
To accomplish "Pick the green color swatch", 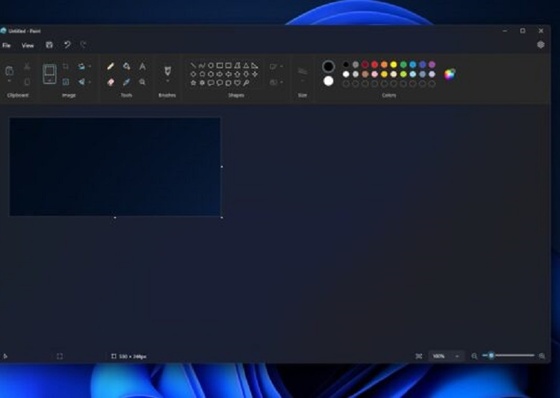I will tap(403, 65).
